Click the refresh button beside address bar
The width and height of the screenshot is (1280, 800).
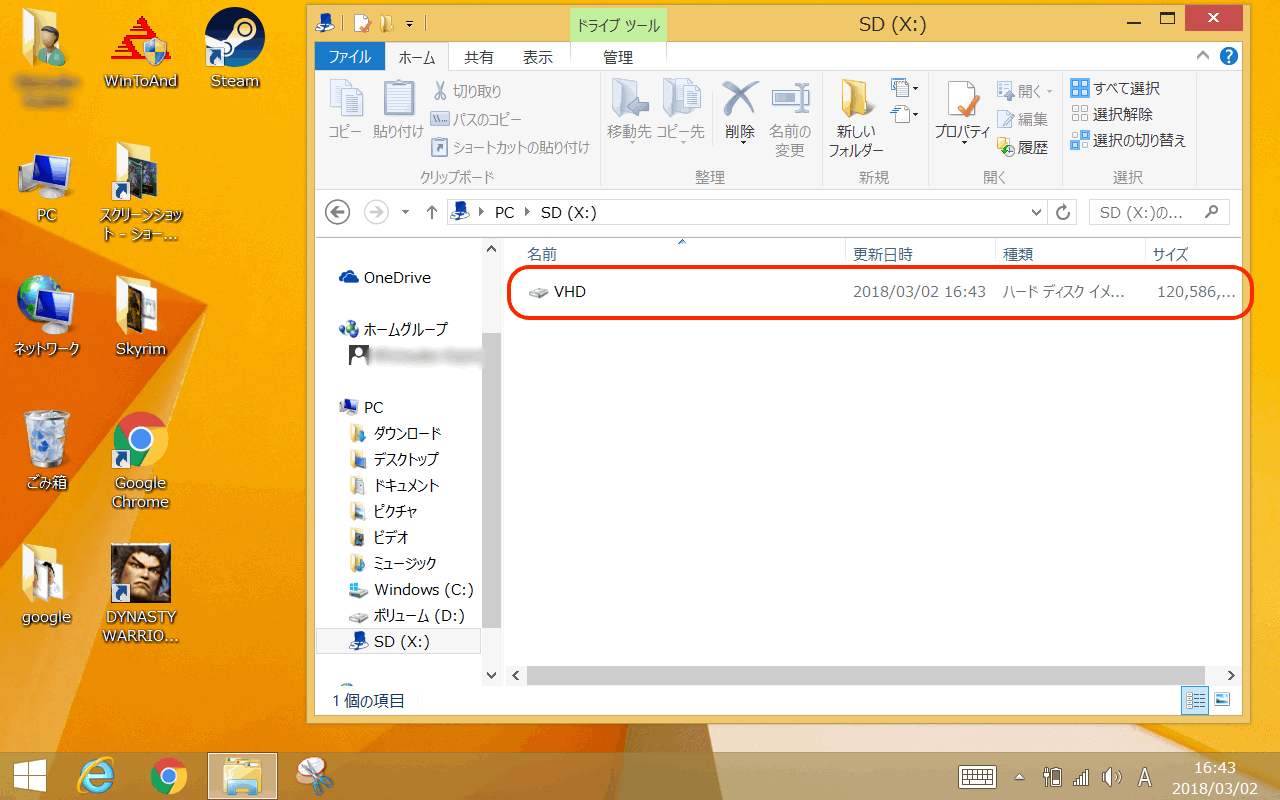point(1063,212)
